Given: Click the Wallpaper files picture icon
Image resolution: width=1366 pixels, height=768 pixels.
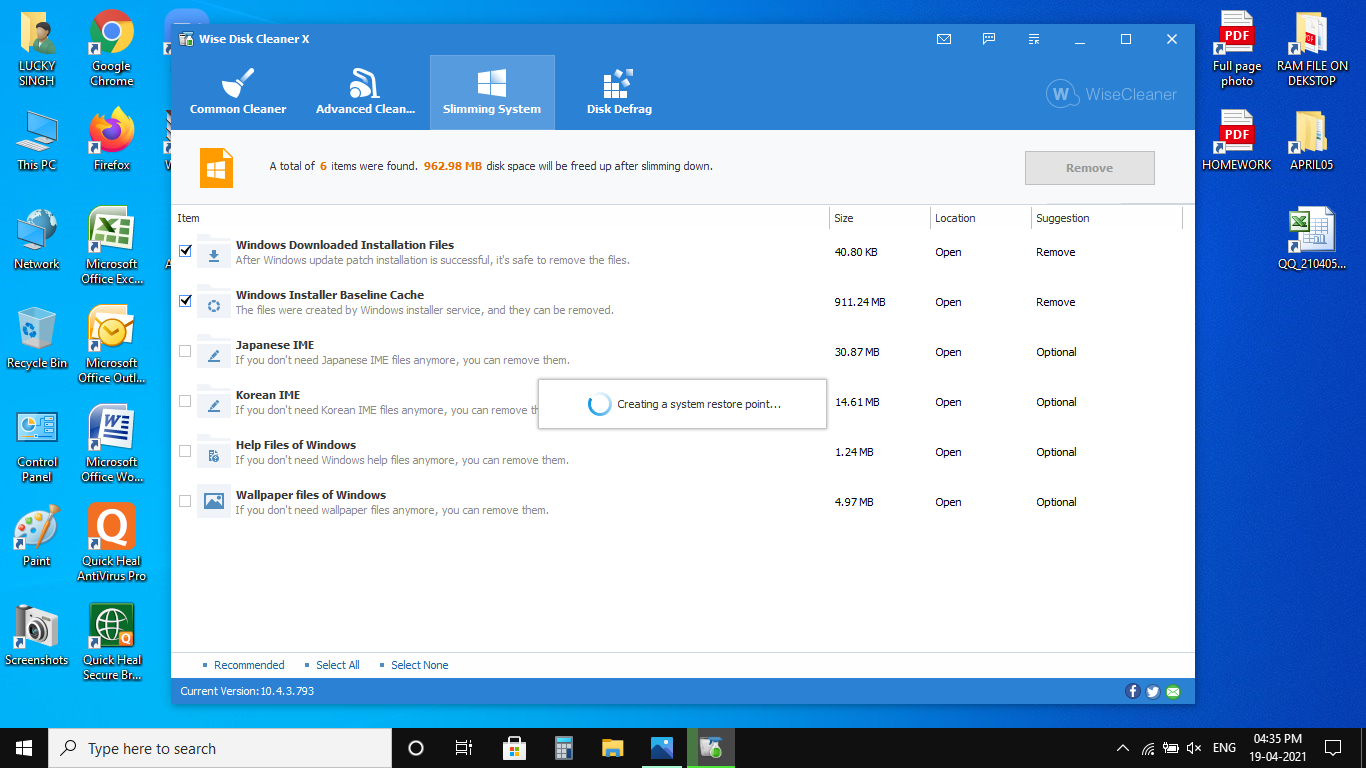Looking at the screenshot, I should coord(213,502).
